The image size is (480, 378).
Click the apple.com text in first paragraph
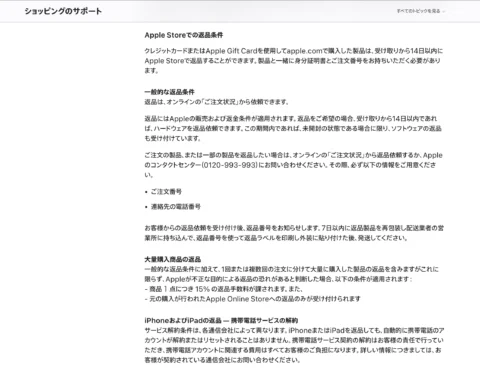coord(305,51)
